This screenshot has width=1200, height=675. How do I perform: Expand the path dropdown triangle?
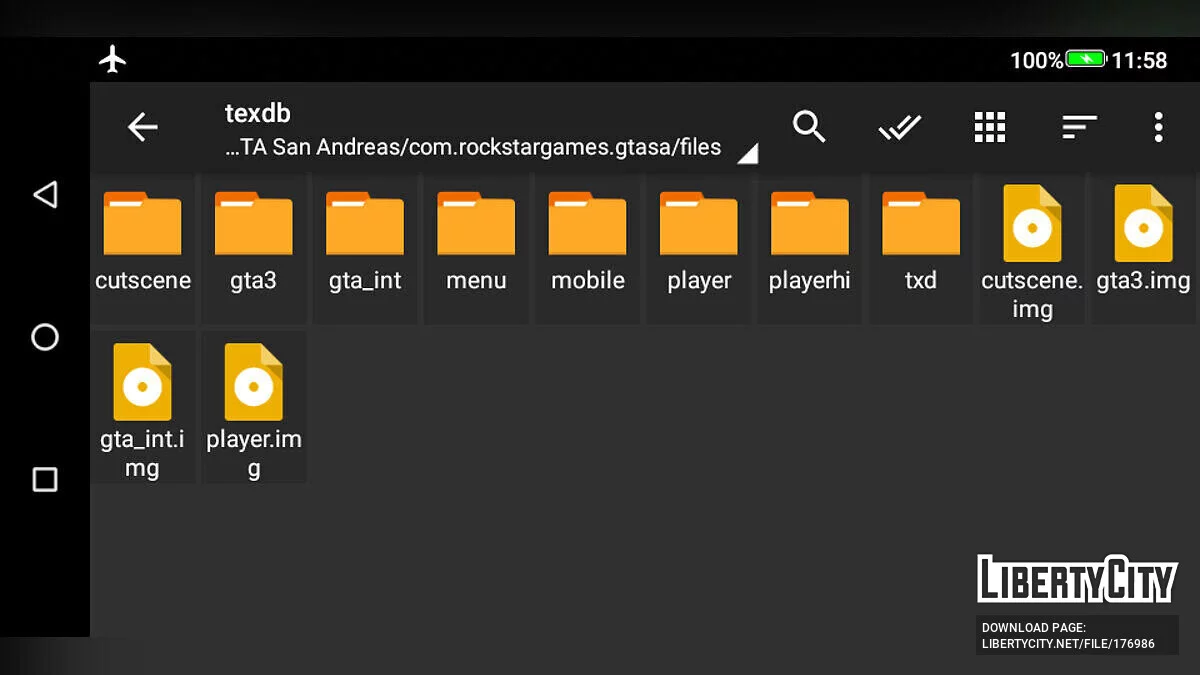[x=747, y=153]
